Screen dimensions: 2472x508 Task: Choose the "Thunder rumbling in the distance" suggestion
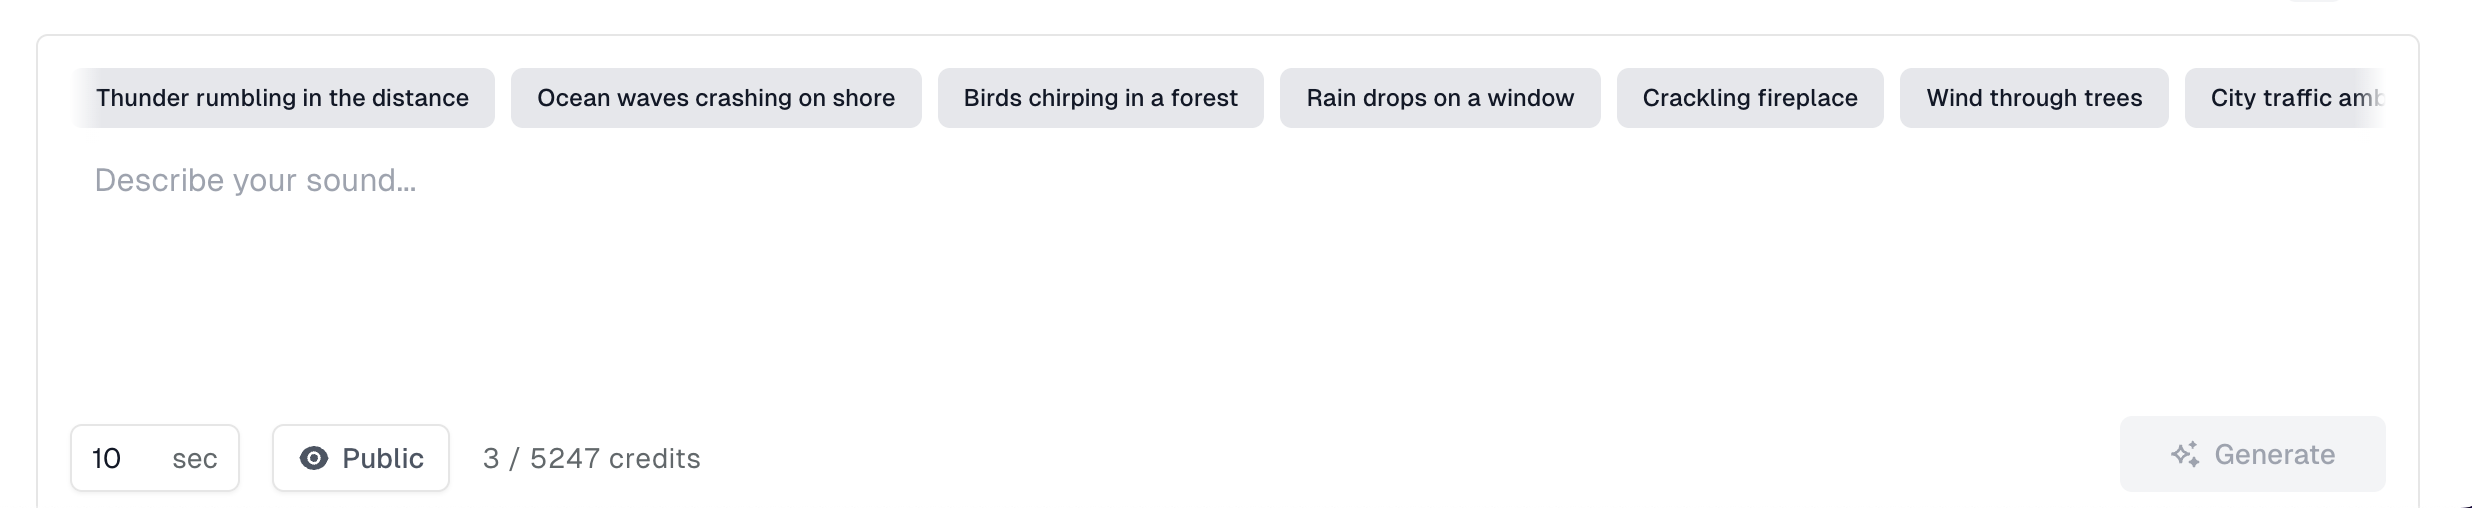[x=282, y=98]
